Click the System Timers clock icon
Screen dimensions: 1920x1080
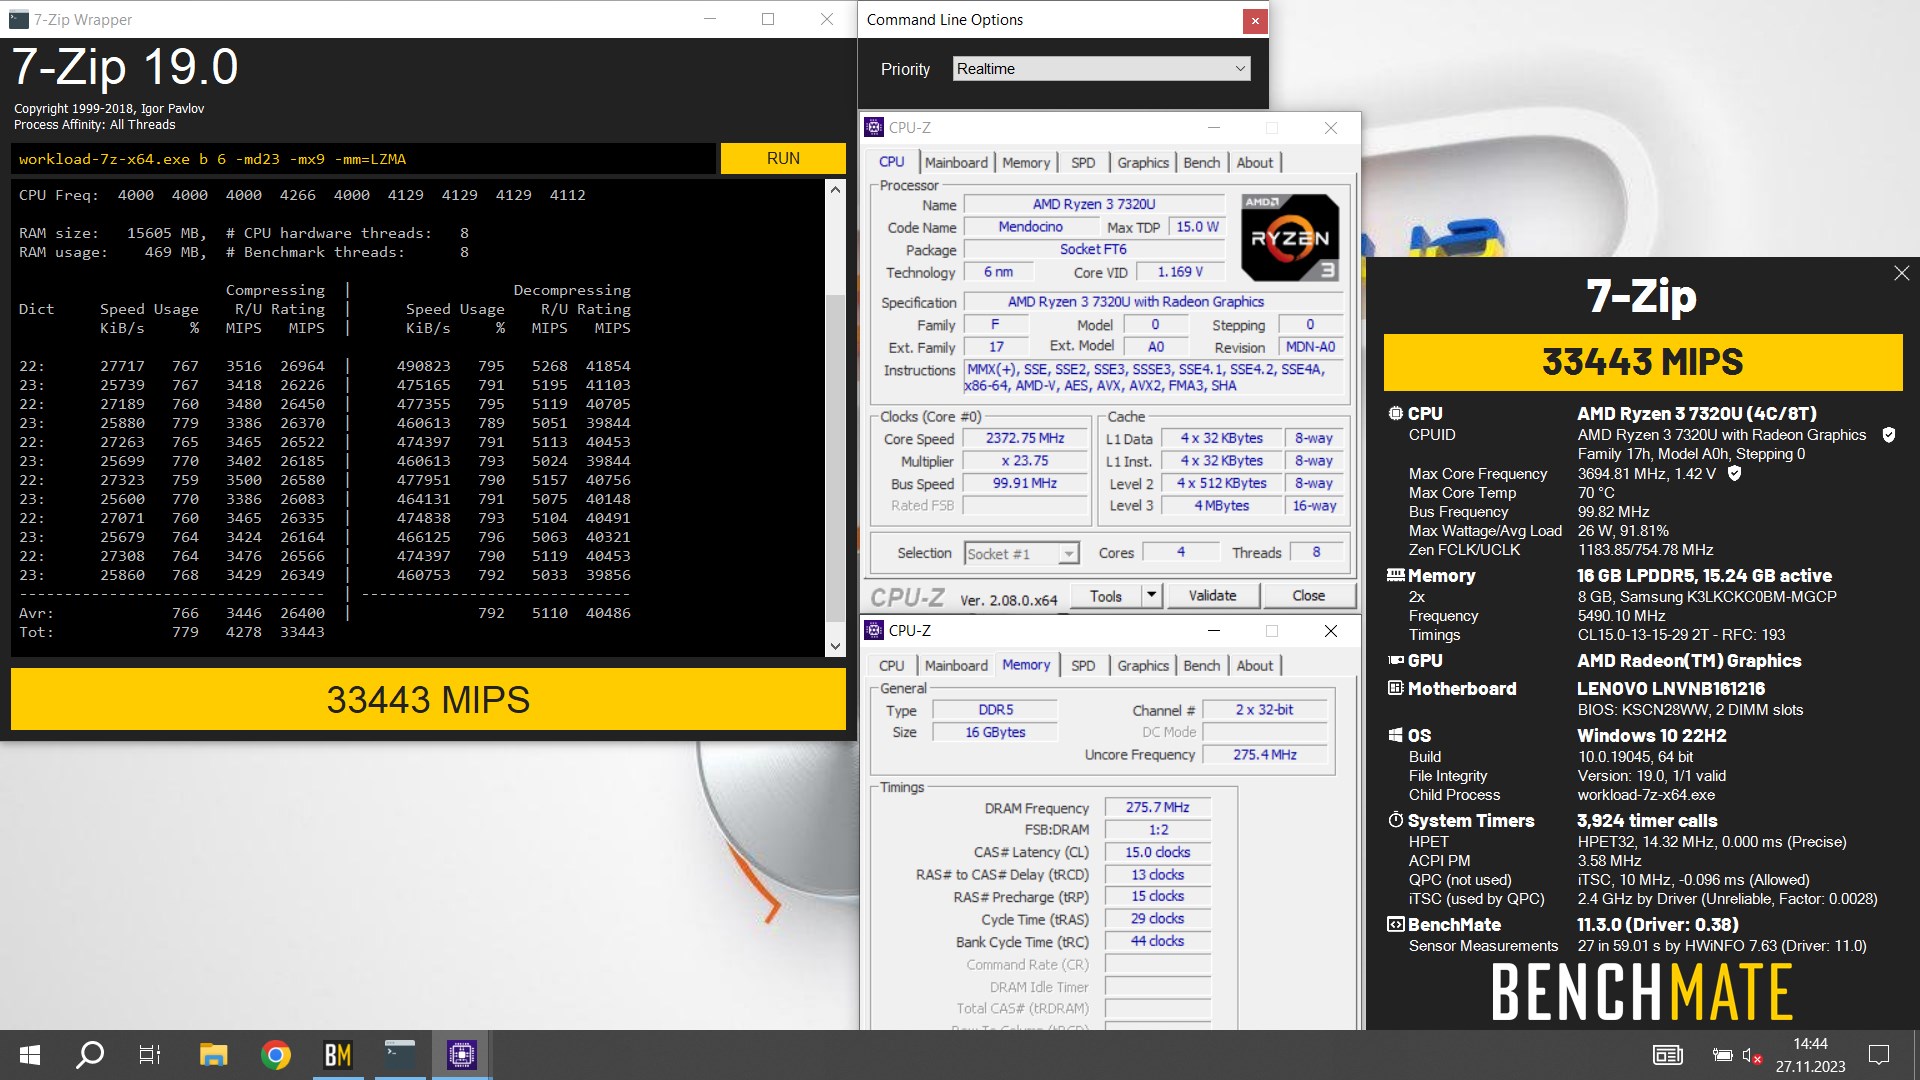(1395, 820)
